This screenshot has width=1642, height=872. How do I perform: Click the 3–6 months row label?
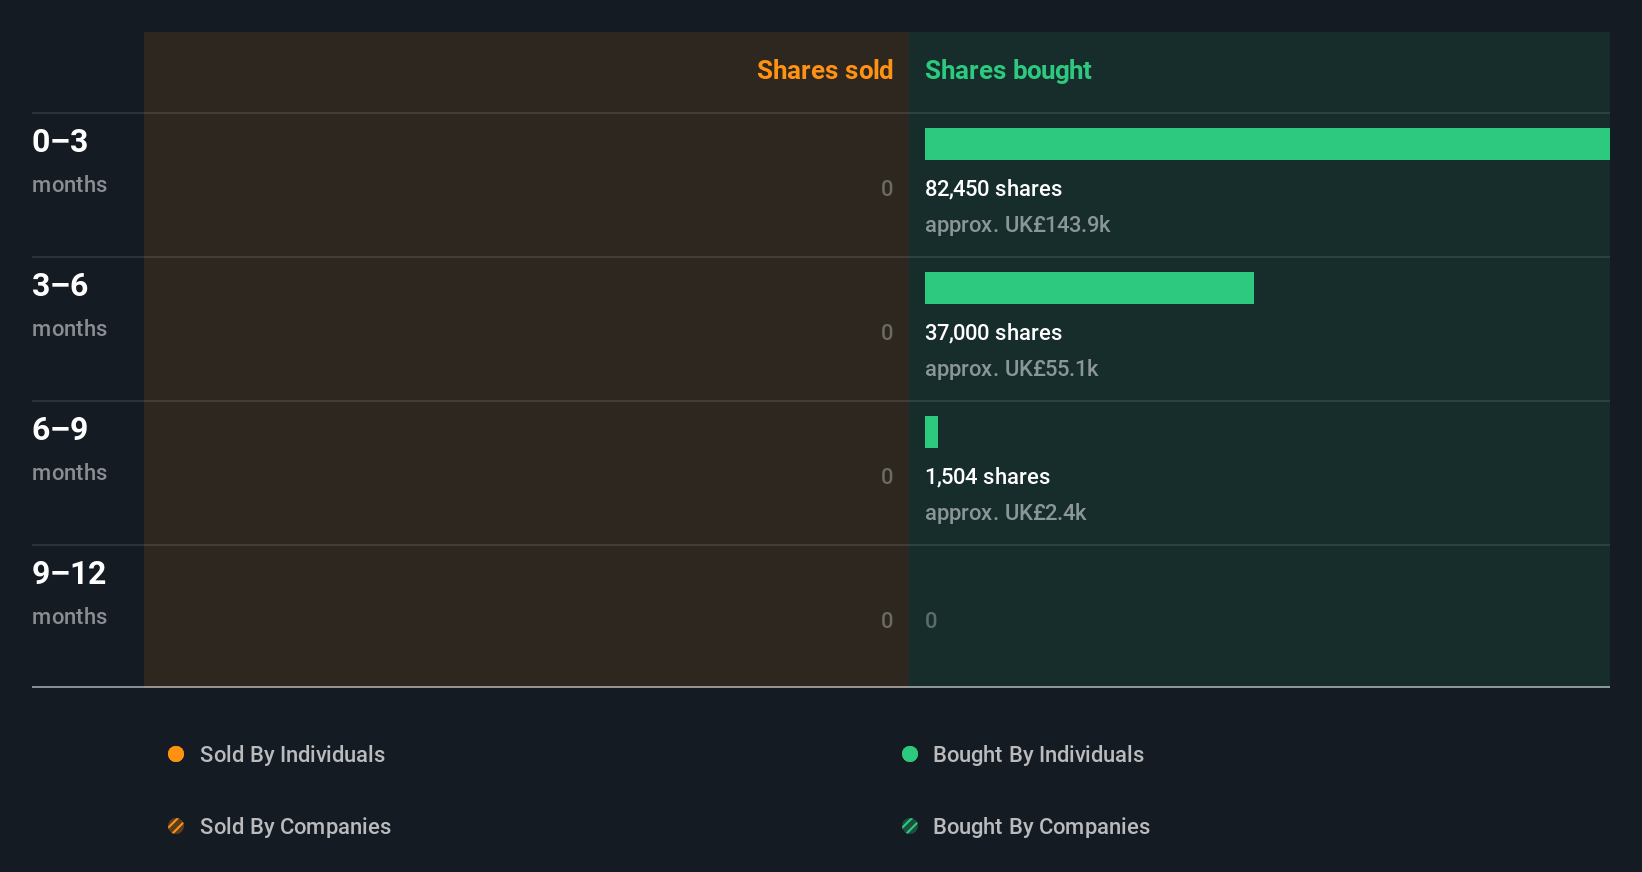(x=69, y=305)
